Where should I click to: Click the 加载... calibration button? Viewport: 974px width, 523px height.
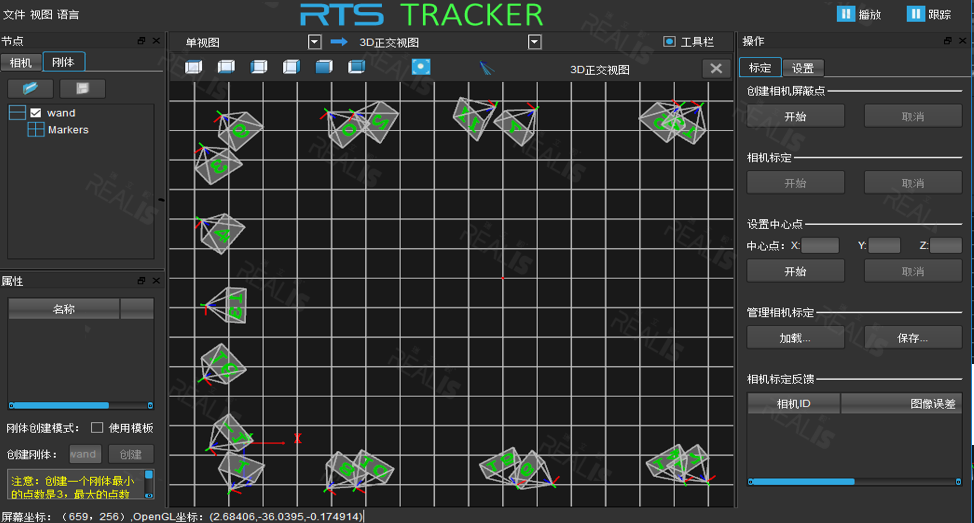(x=795, y=337)
